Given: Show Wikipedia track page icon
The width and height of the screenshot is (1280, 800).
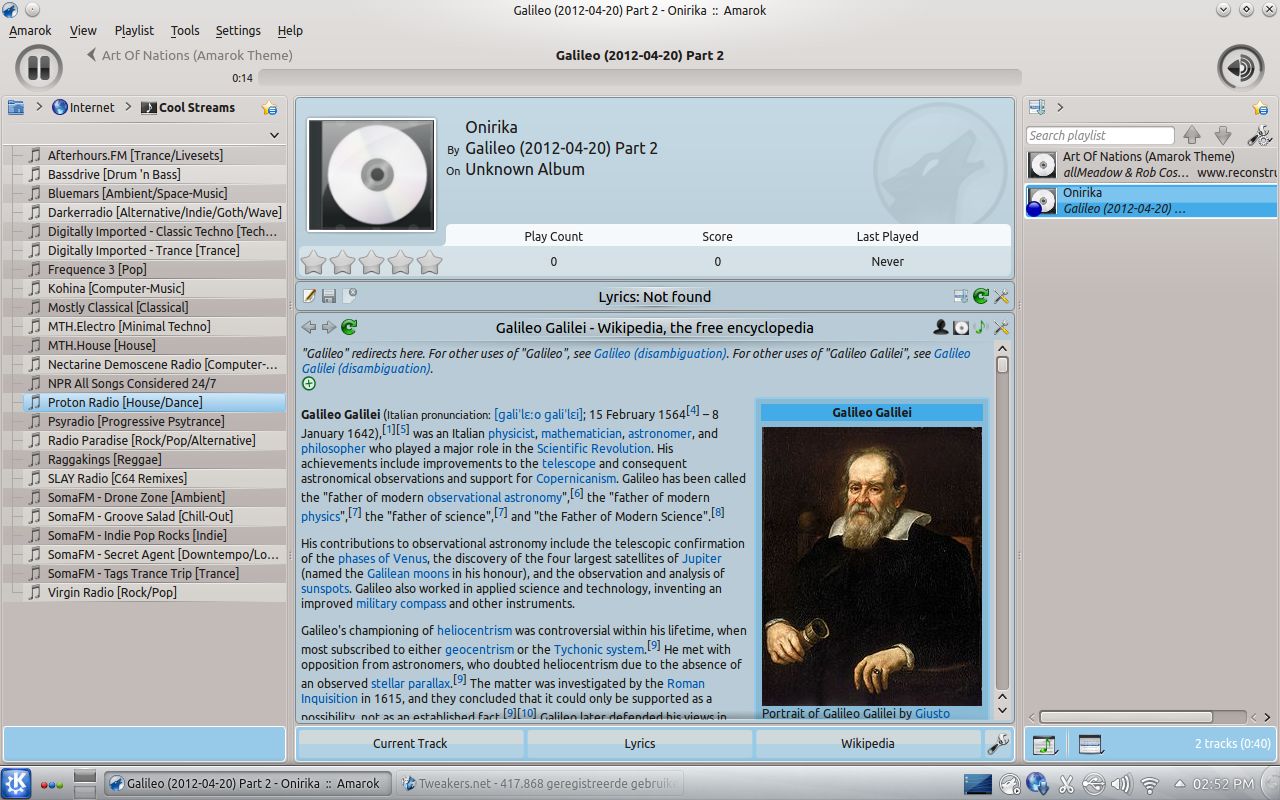Looking at the screenshot, I should click(x=981, y=327).
